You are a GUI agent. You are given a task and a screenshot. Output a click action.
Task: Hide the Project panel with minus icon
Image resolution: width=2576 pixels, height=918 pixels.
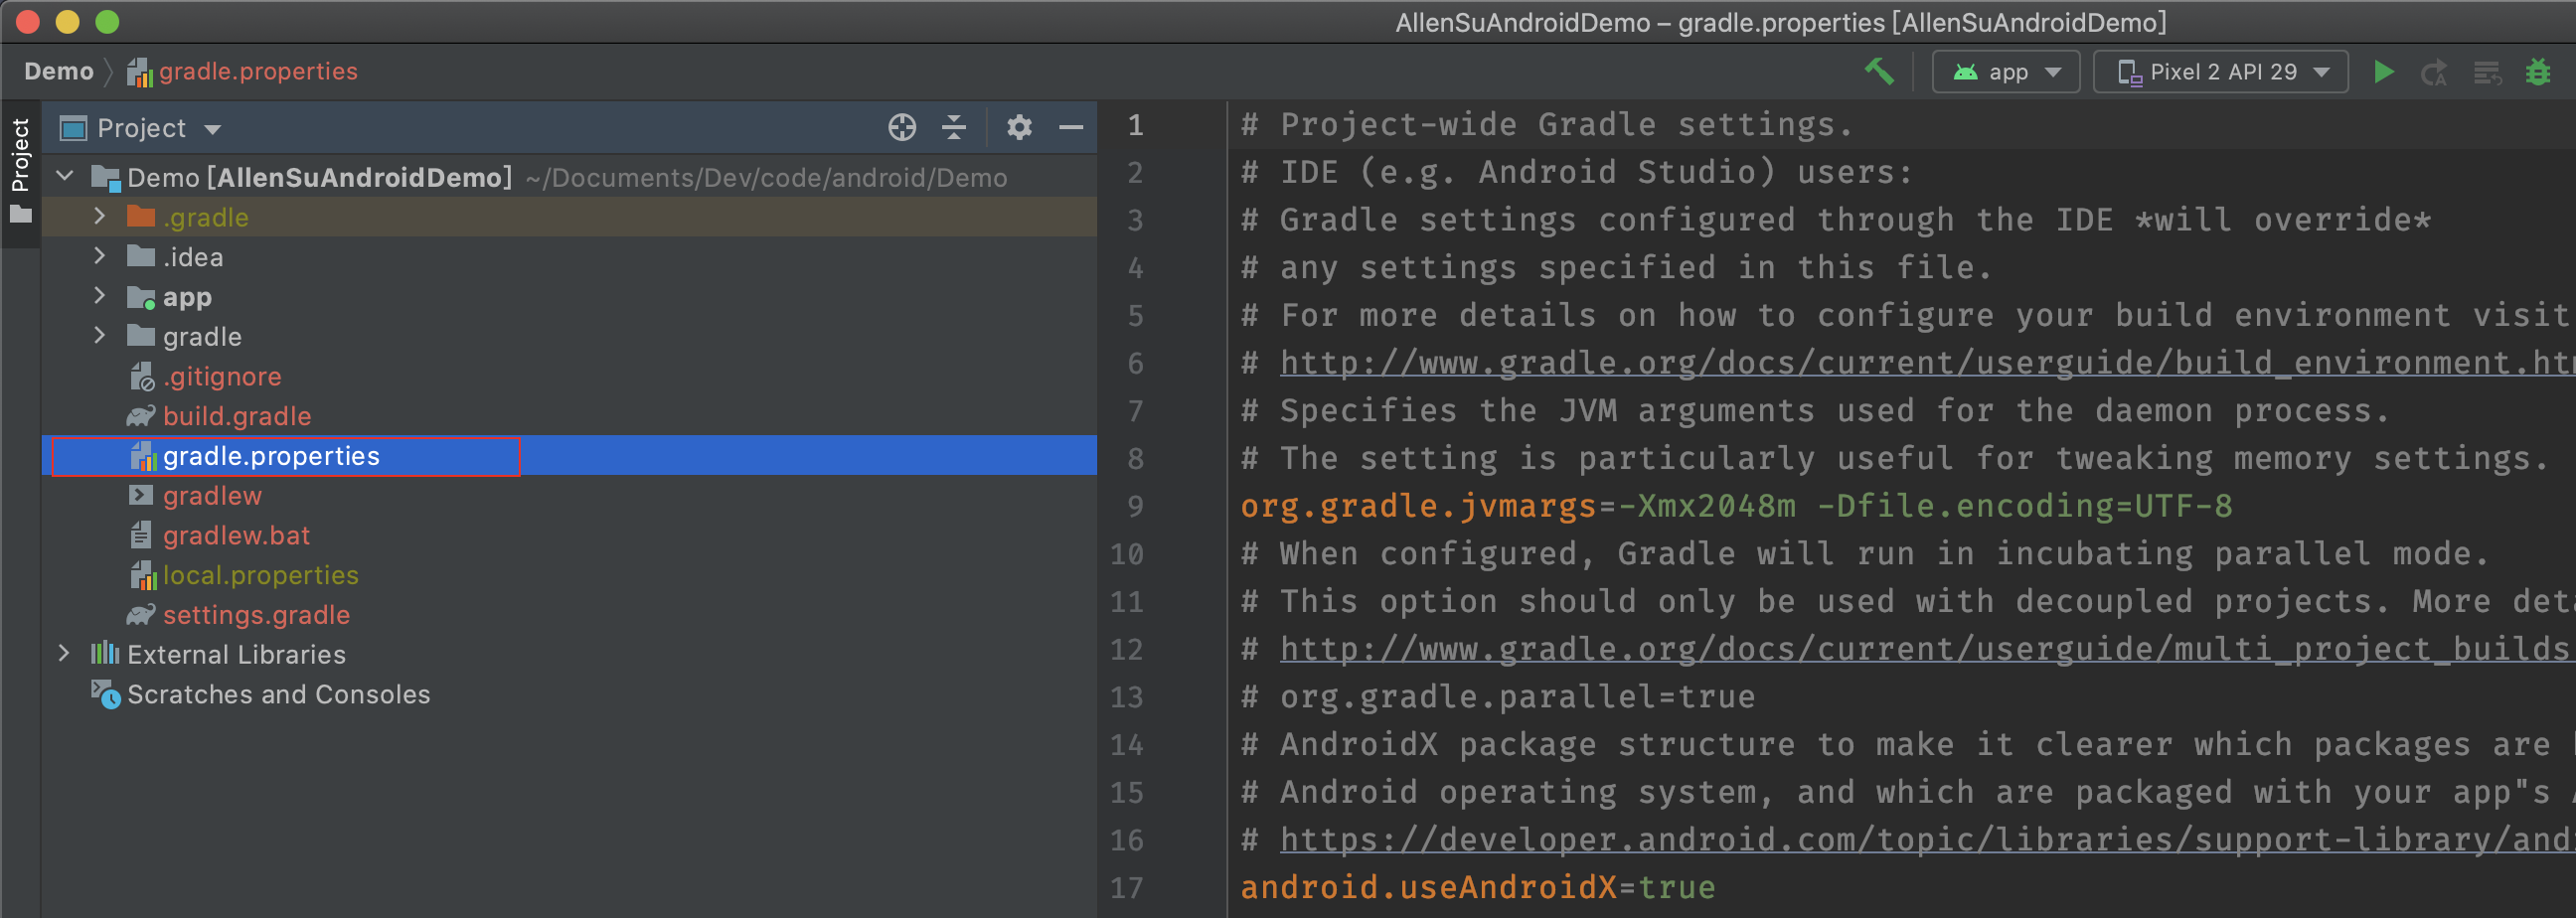tap(1071, 127)
